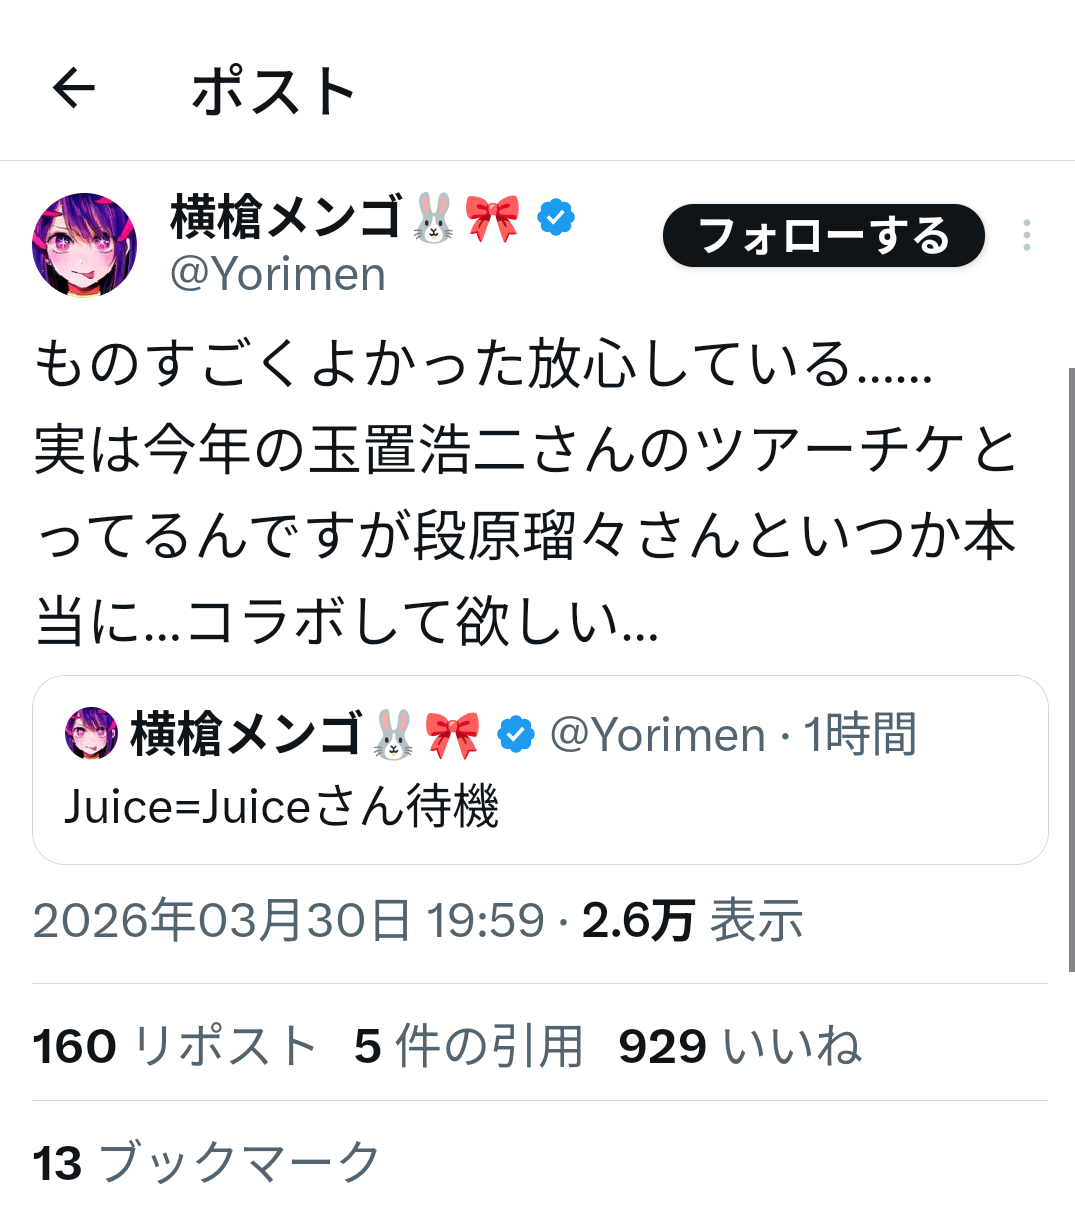Open the @Yorimen handle under author name

tap(278, 274)
